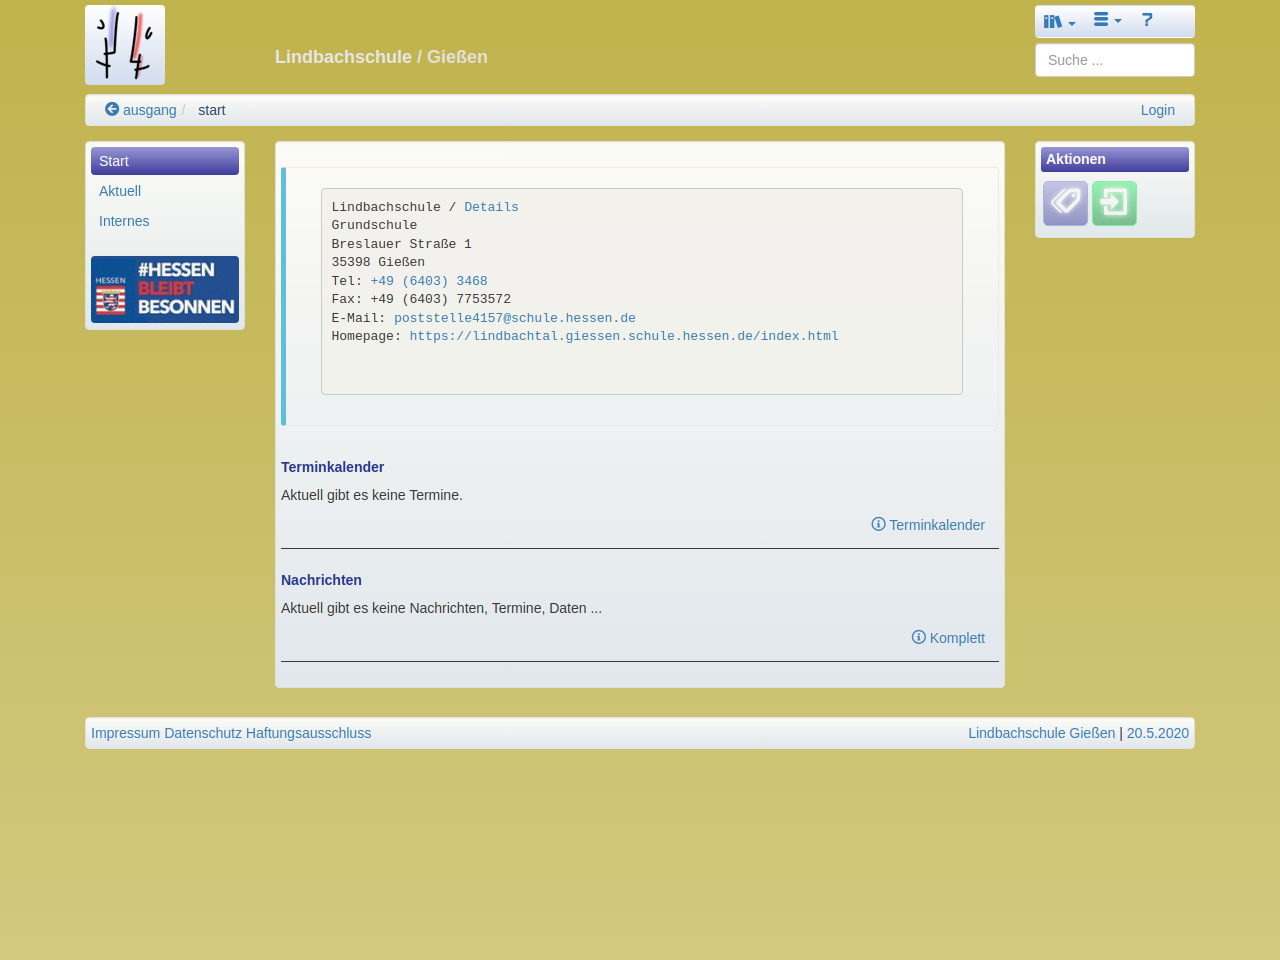Click the green login arrow icon
This screenshot has height=960, width=1280.
[x=1114, y=203]
